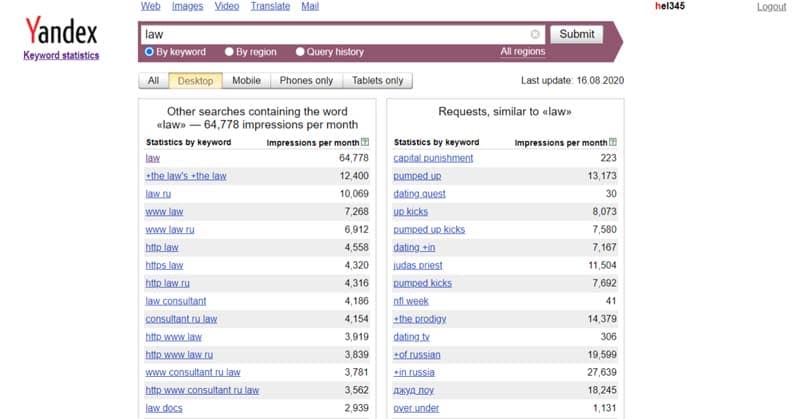Open the '+of russian' similar request
The width and height of the screenshot is (800, 419).
point(417,355)
